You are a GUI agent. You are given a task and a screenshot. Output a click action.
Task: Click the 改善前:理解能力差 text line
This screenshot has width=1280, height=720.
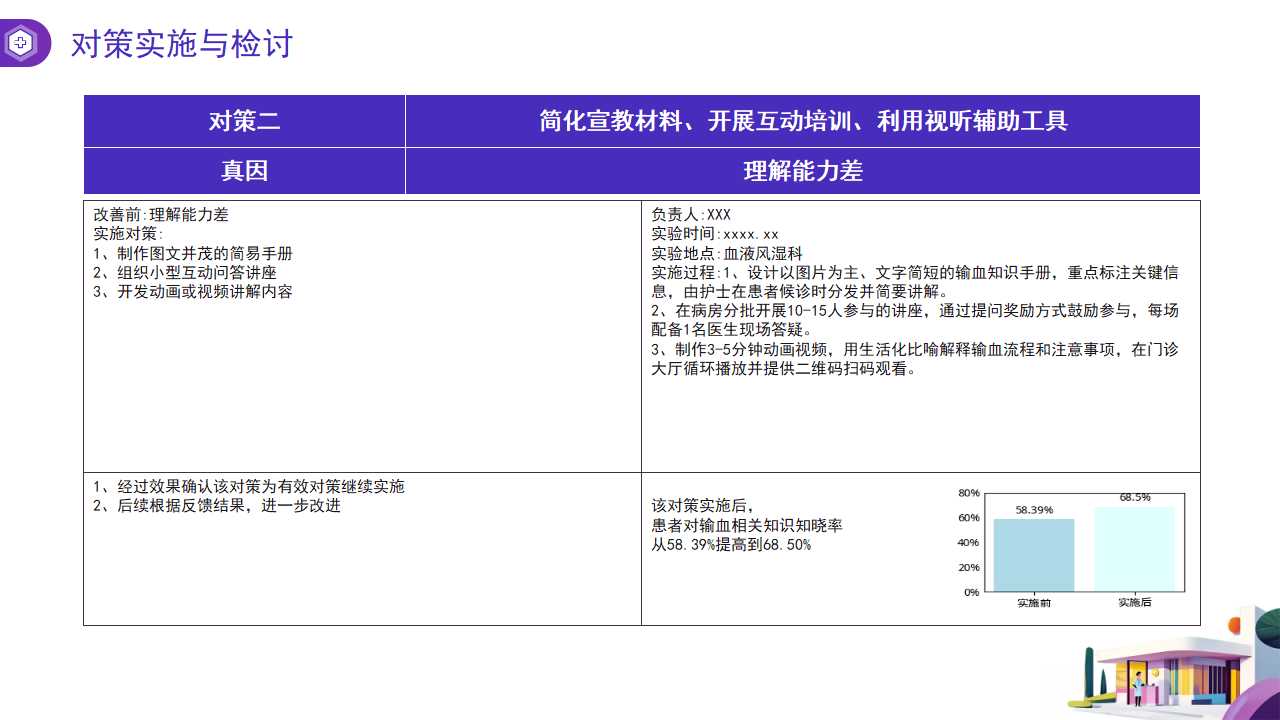click(161, 215)
